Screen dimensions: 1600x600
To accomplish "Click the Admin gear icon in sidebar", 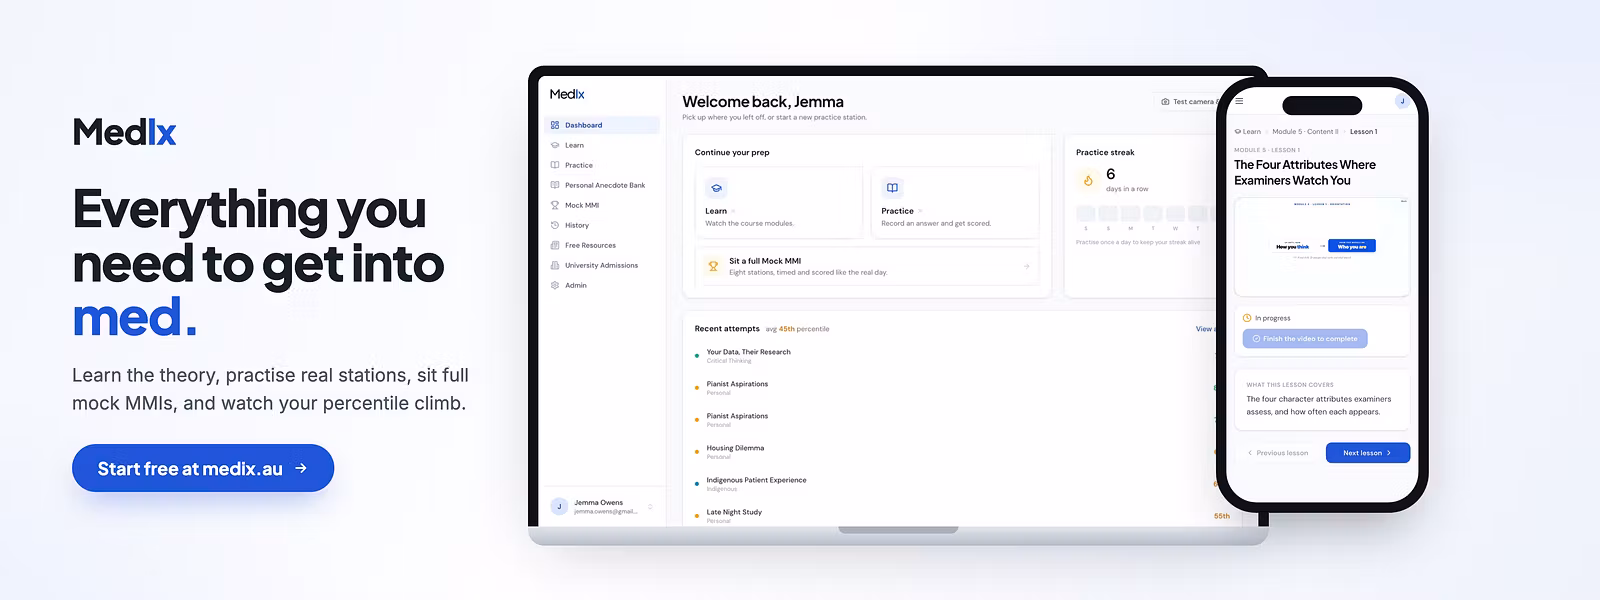I will (x=555, y=285).
